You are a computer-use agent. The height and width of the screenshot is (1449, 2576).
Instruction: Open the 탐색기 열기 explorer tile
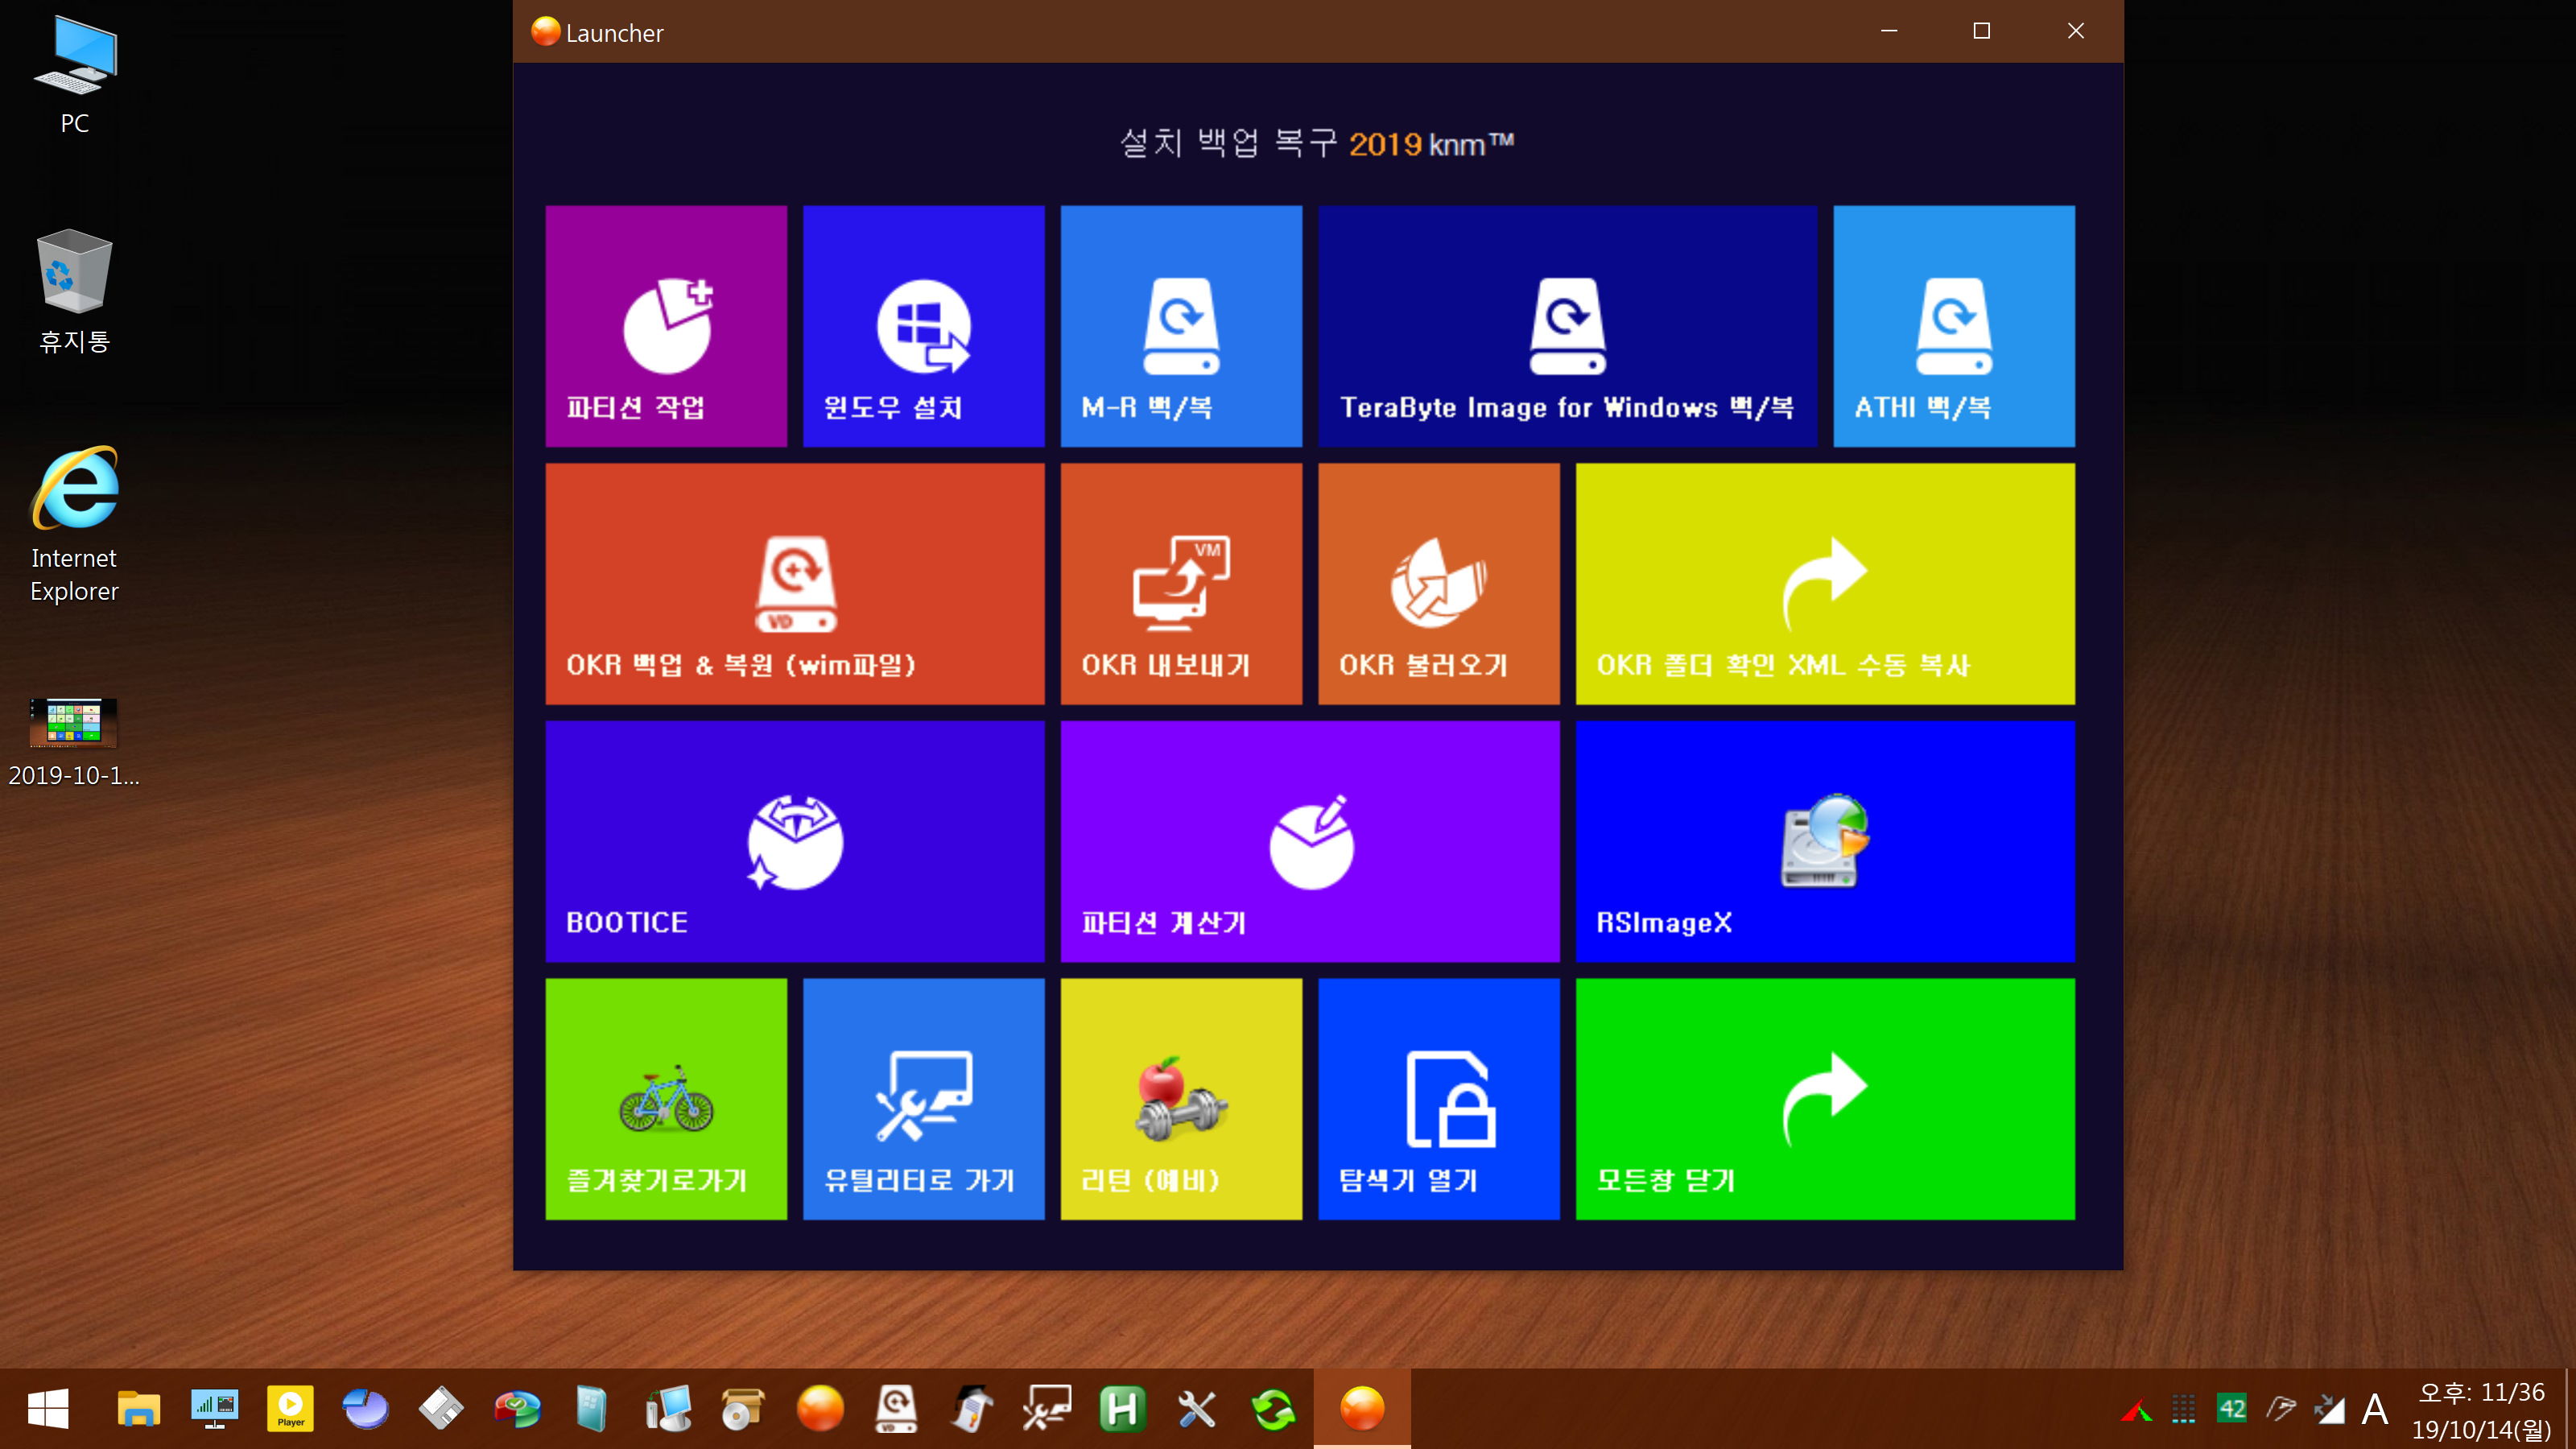pos(1439,1099)
